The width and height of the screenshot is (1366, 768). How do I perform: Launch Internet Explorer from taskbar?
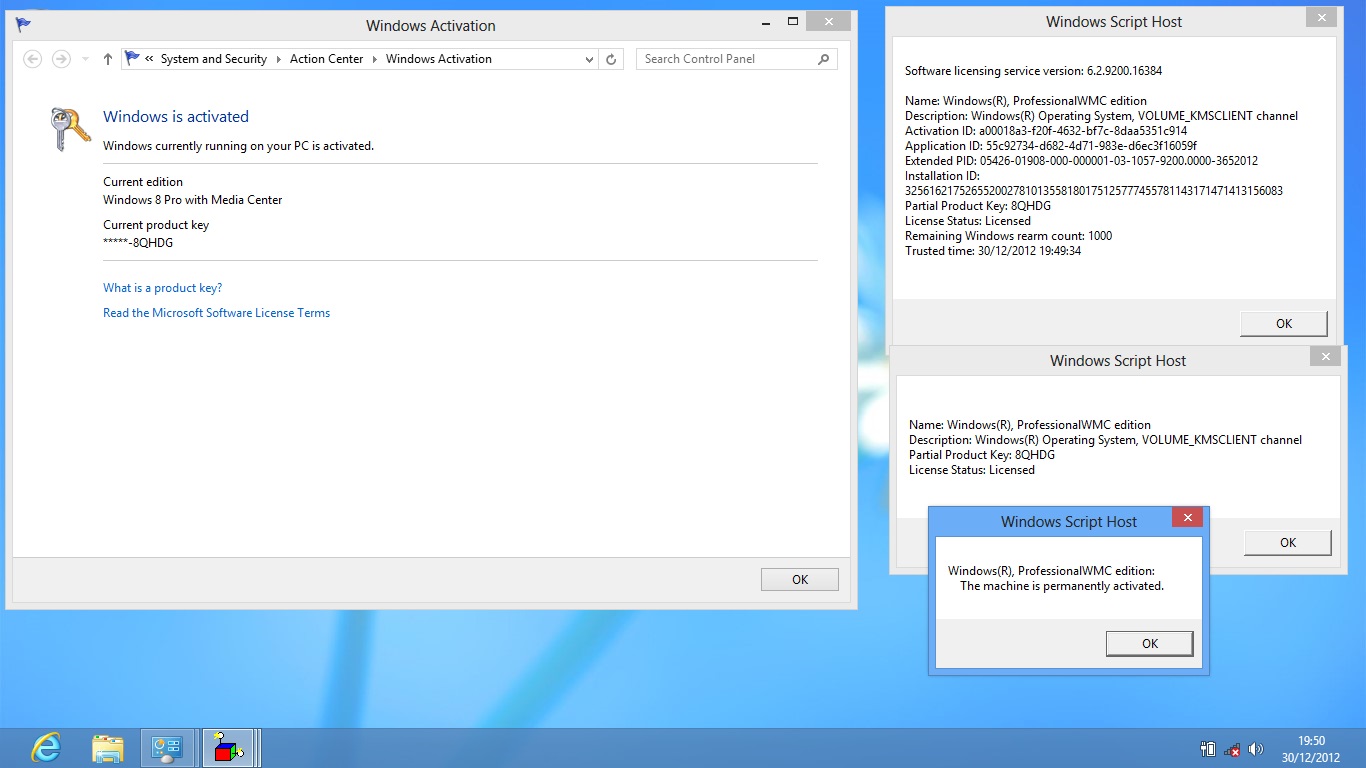pyautogui.click(x=46, y=748)
